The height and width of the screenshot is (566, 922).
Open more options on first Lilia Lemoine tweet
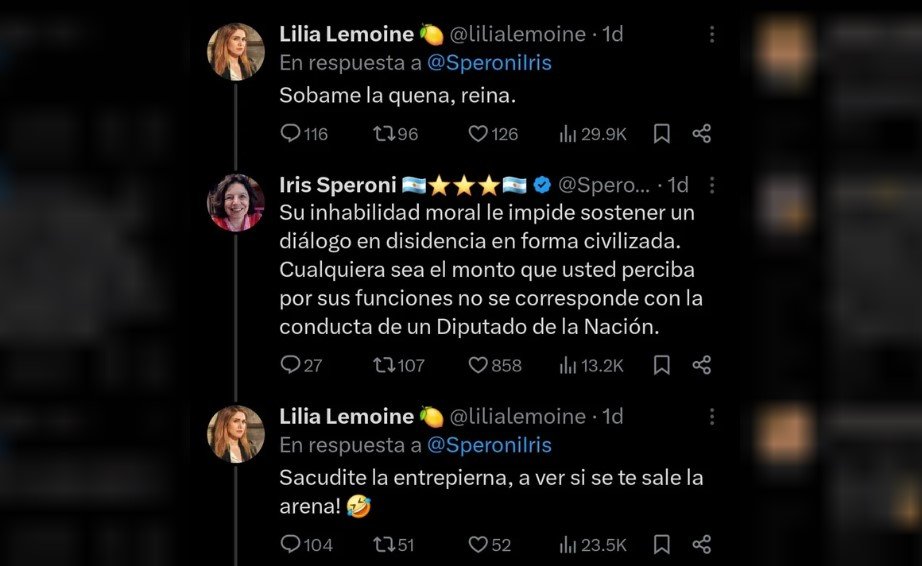coord(712,34)
